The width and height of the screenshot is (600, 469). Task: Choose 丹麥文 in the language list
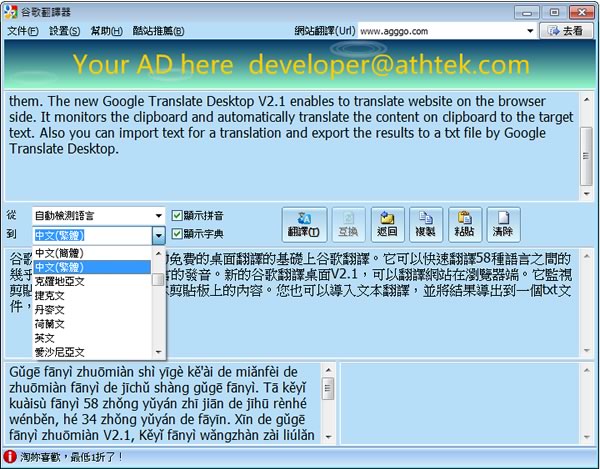tap(92, 309)
